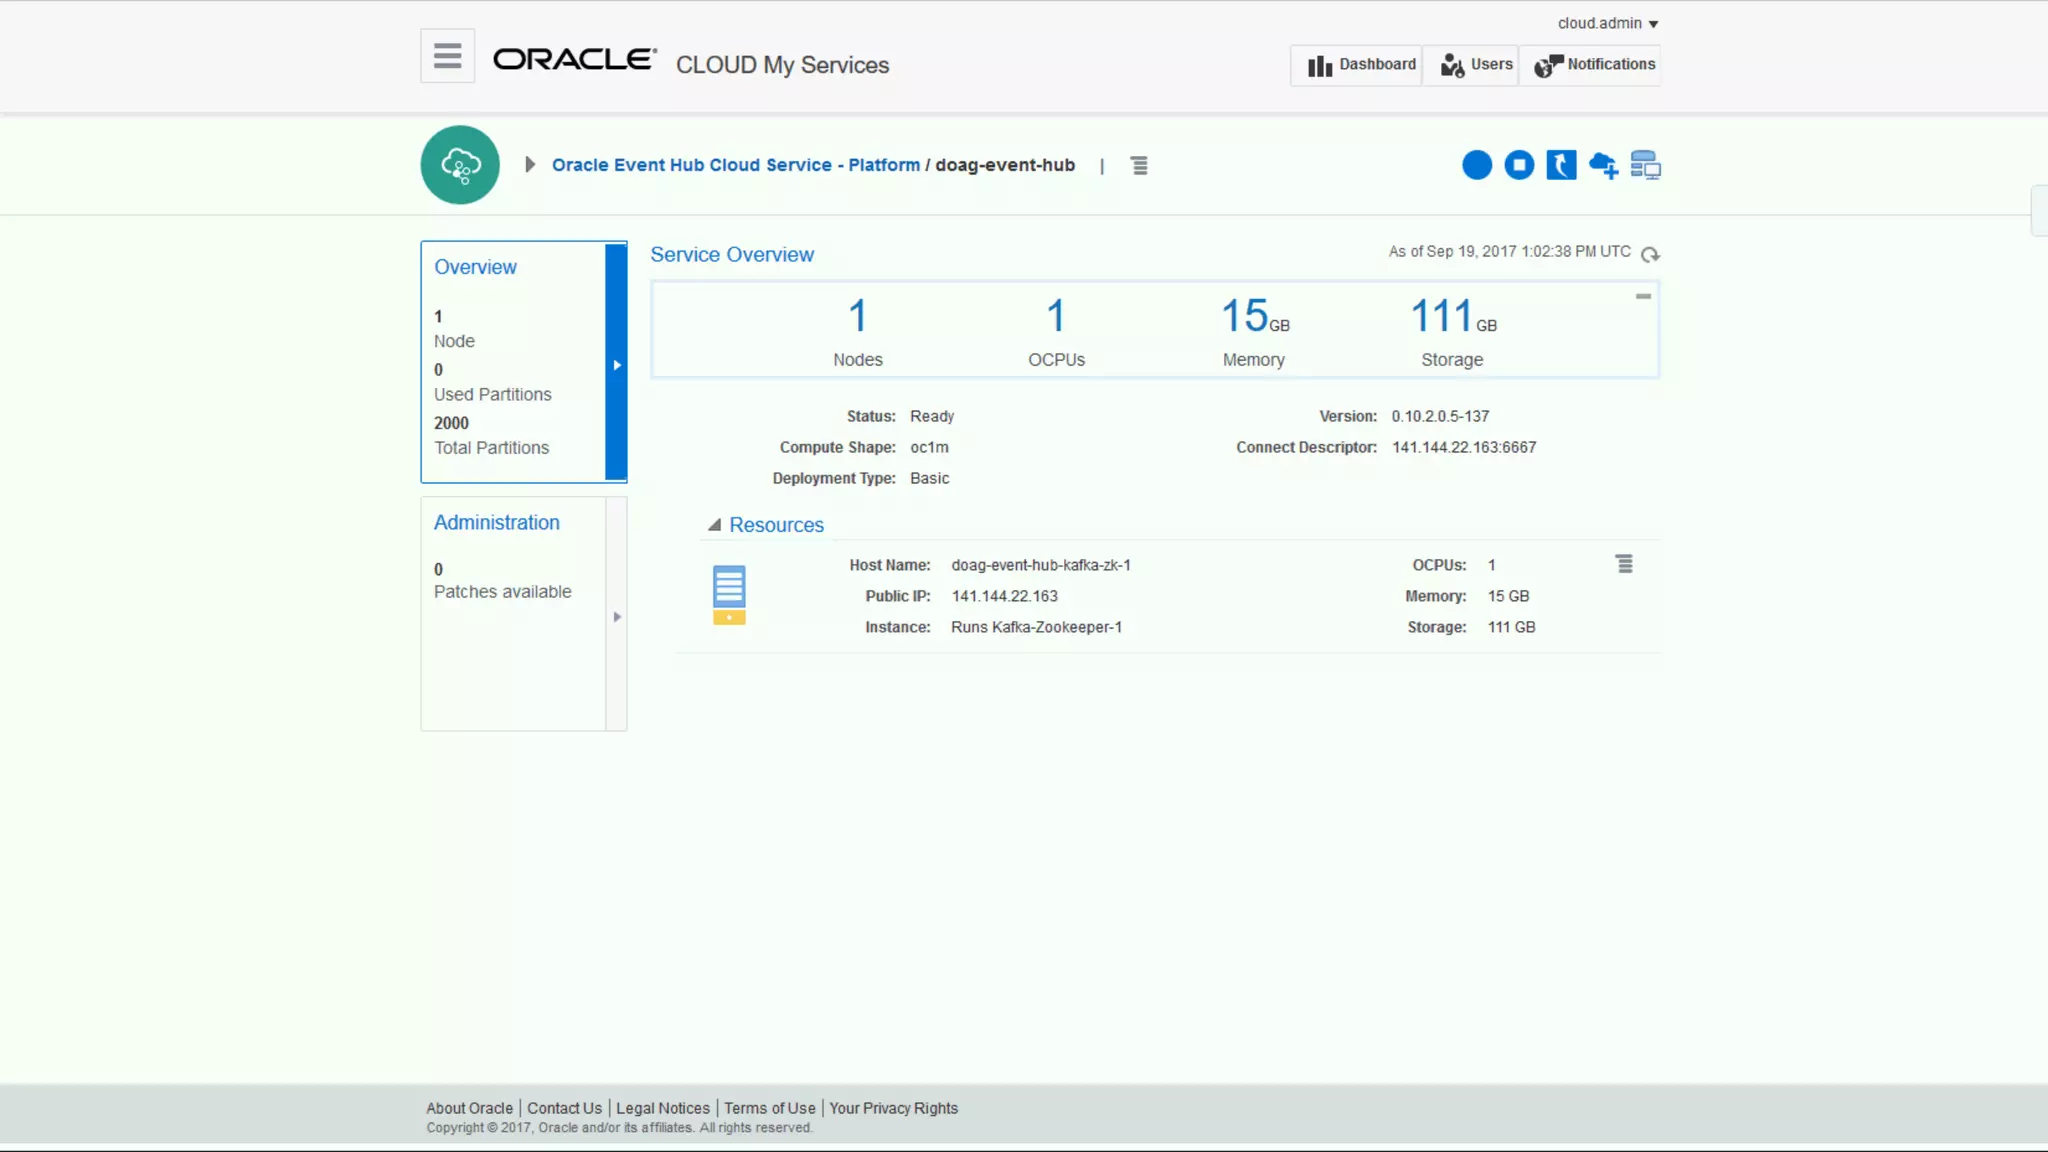Minimize the service metrics summary box
Screen dimensions: 2048x1152
pos(1642,297)
